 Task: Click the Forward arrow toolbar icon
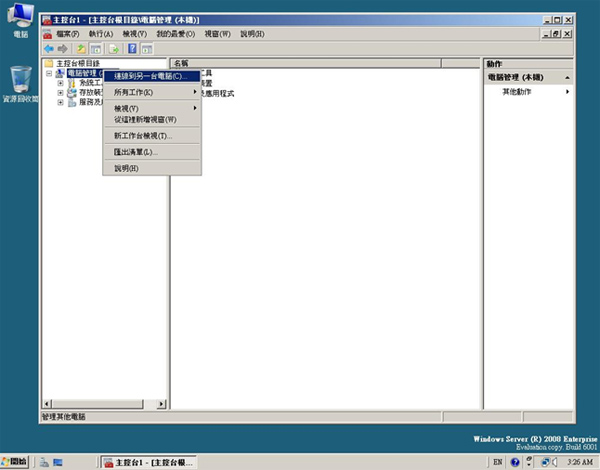63,48
